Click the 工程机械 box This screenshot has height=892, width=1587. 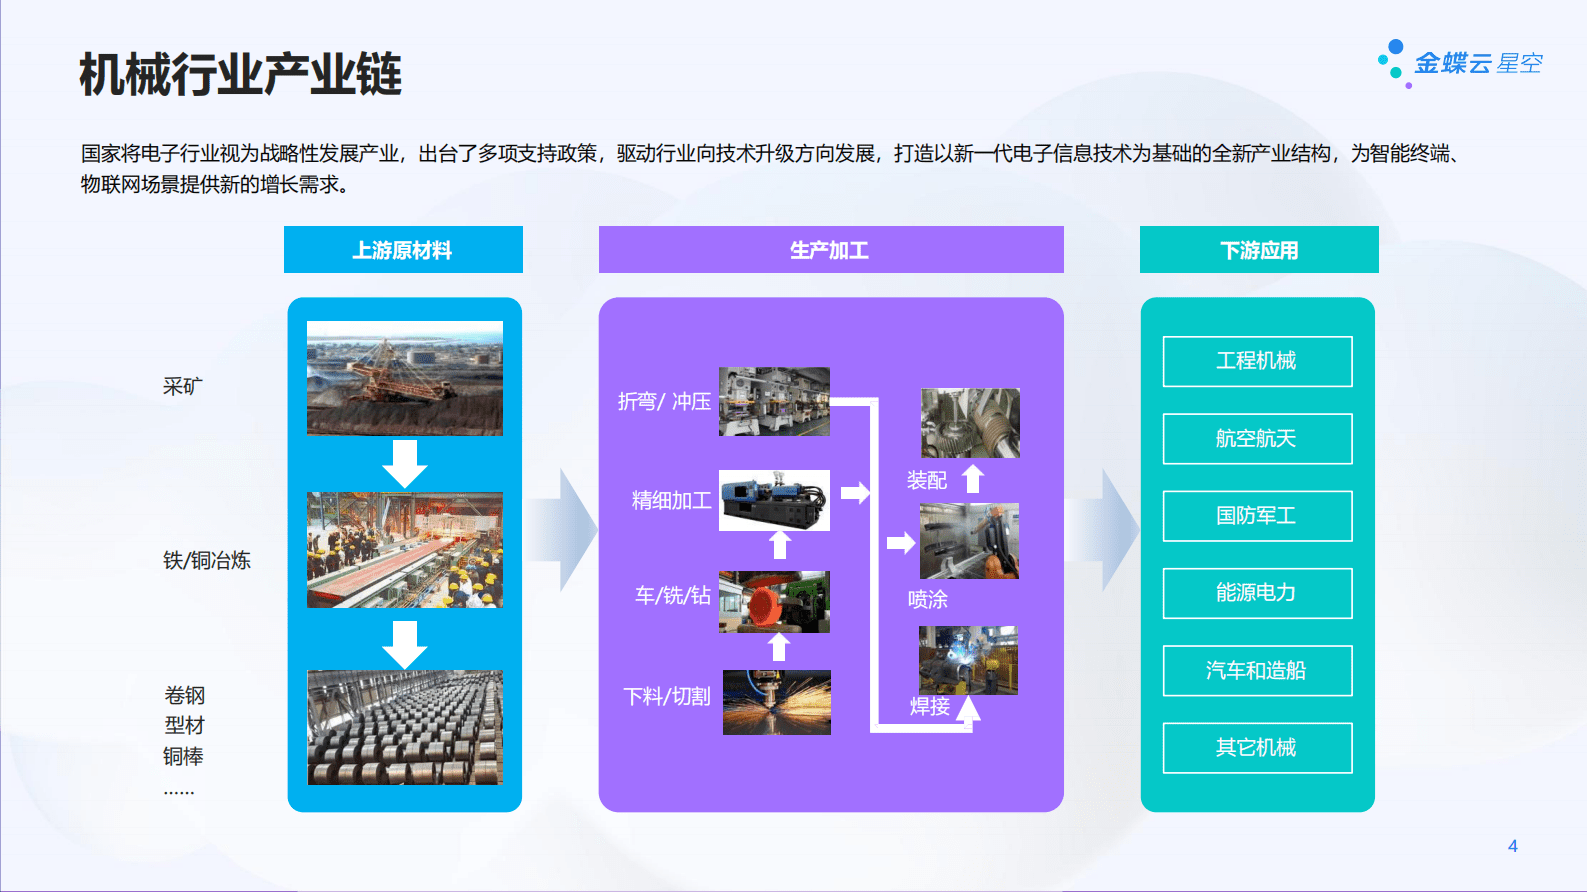[1257, 361]
